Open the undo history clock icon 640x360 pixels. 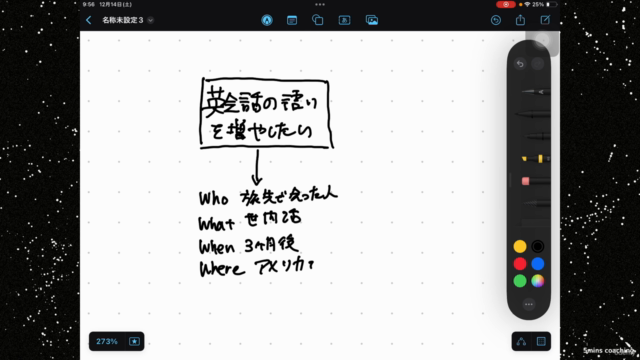496,20
